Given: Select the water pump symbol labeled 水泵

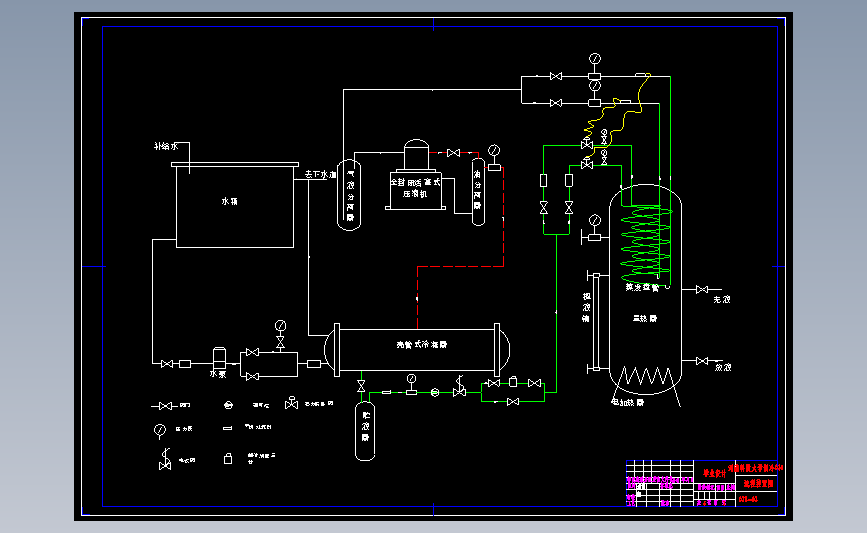Looking at the screenshot, I should 219,358.
